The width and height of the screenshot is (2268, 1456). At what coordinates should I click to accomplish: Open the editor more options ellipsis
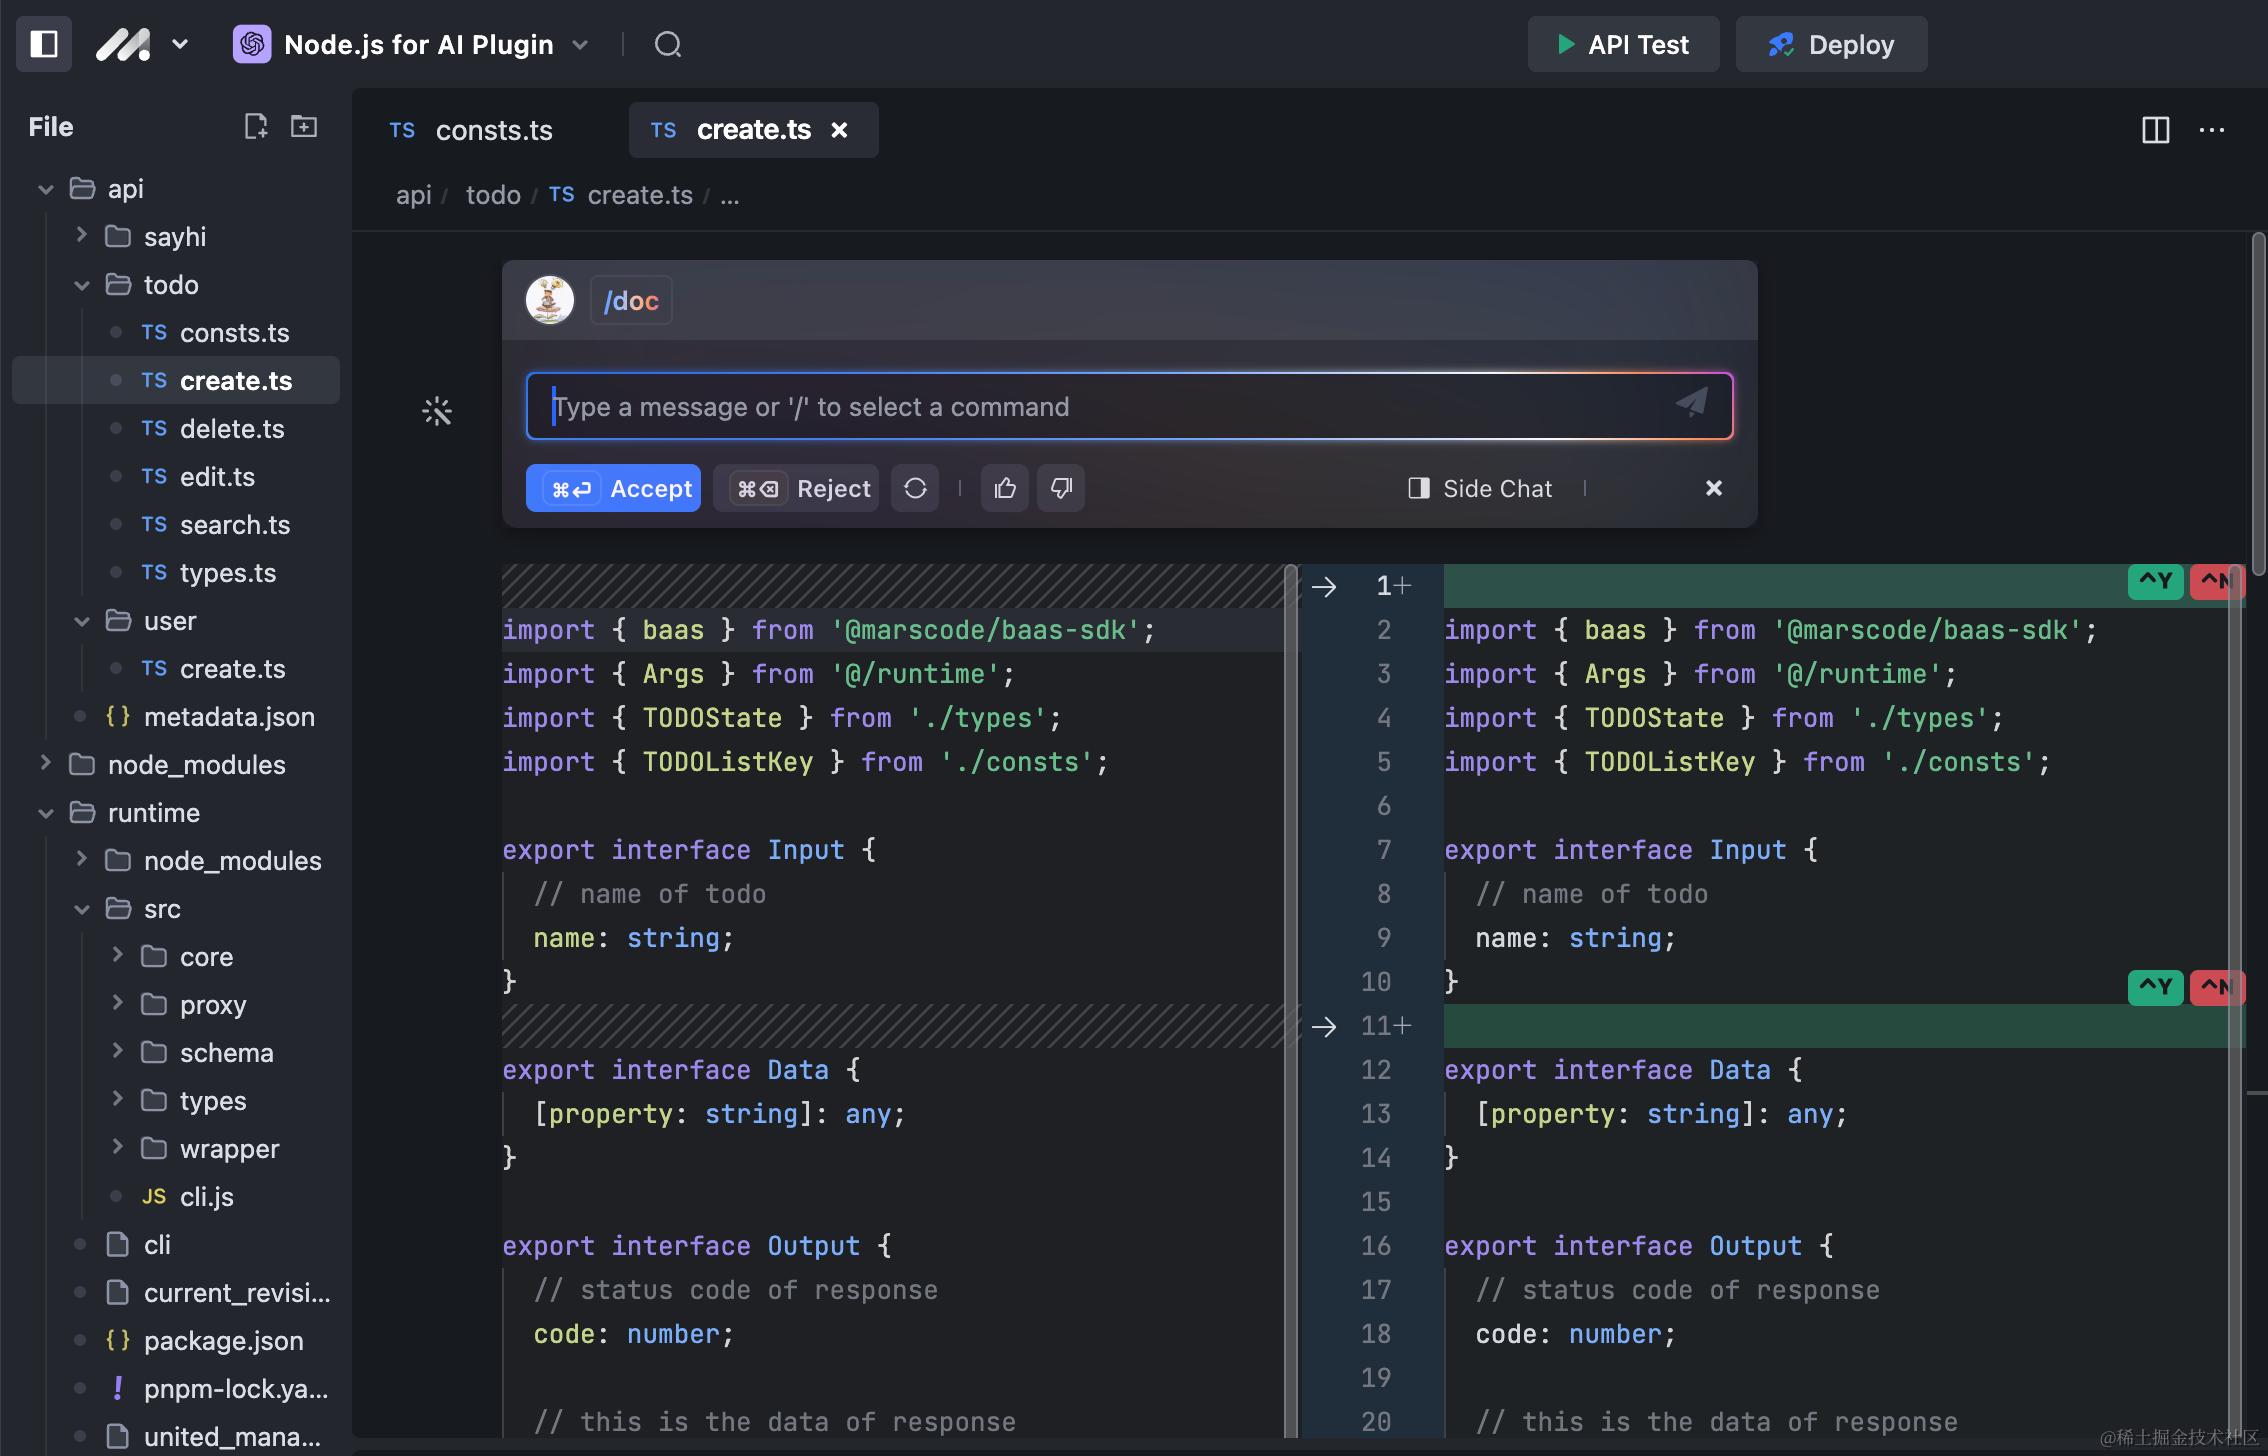[2212, 130]
